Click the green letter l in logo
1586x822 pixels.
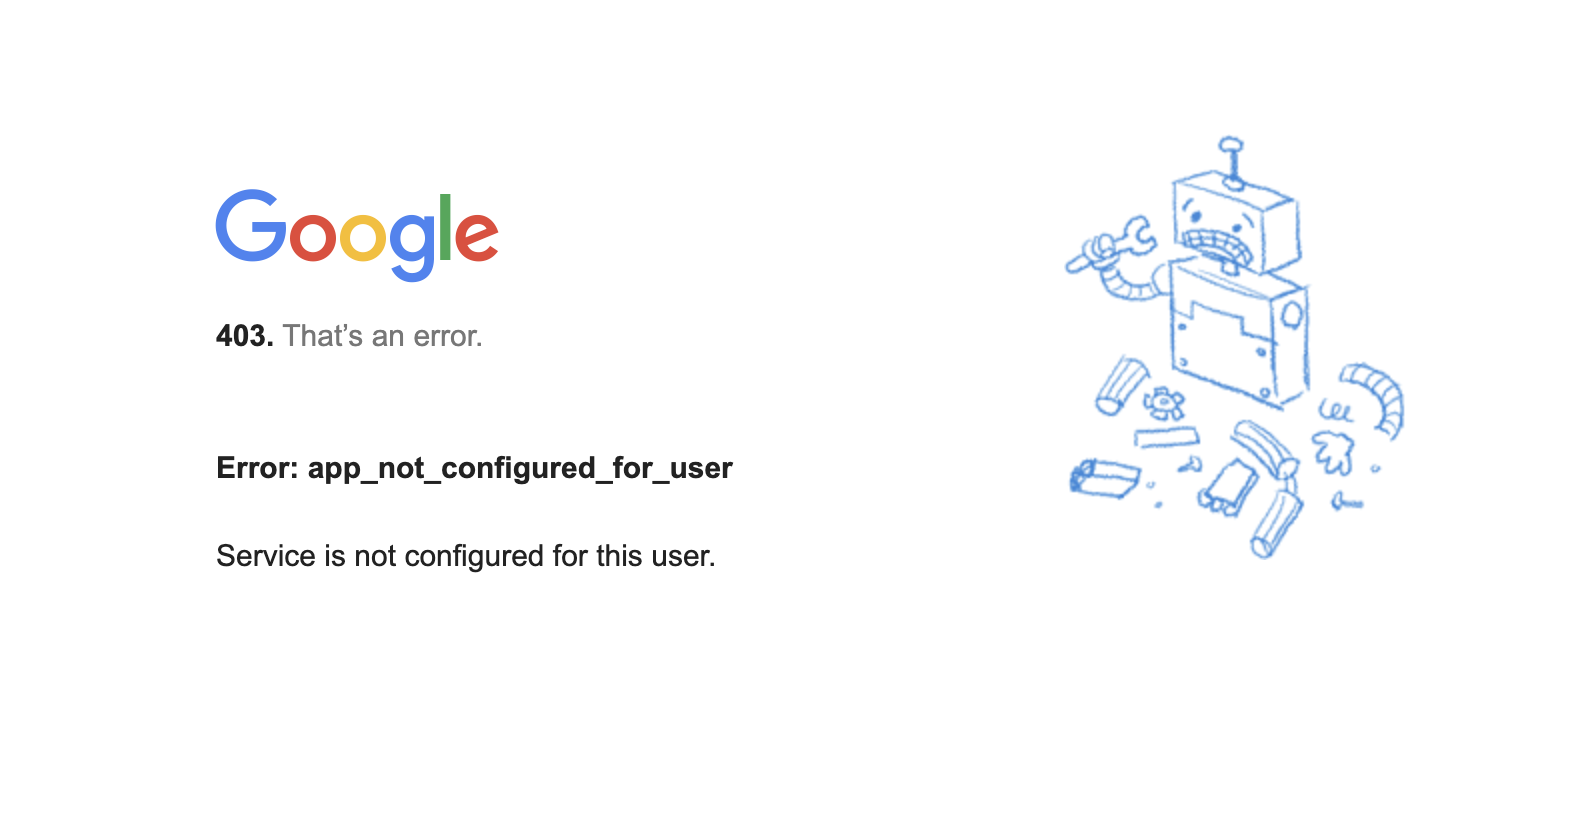click(x=445, y=227)
